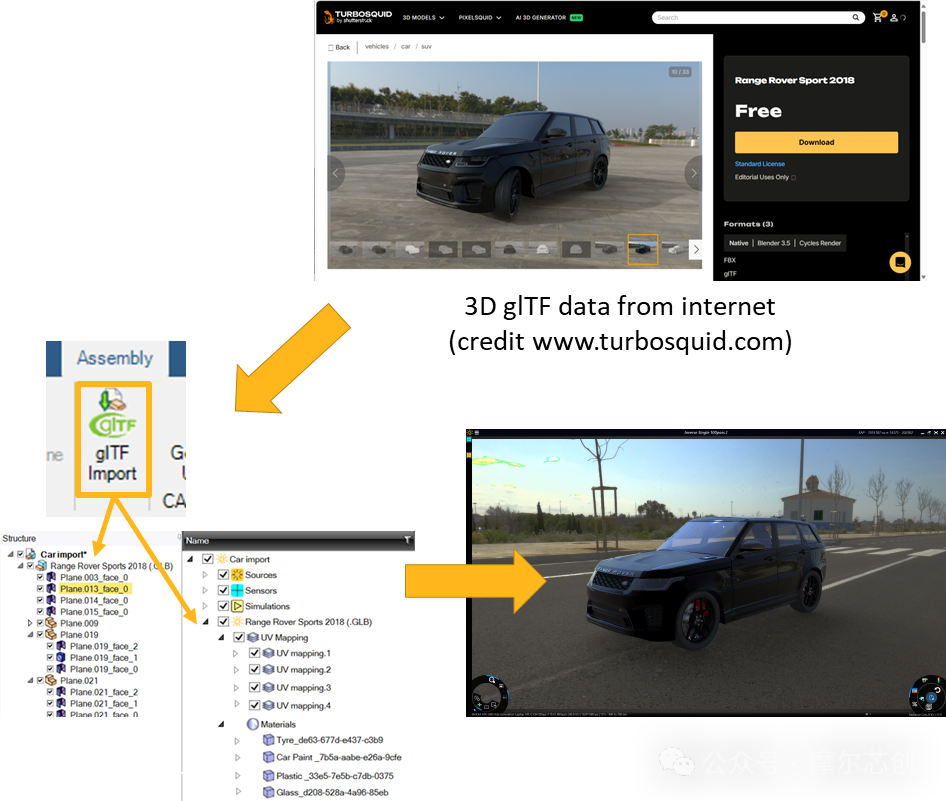Collapse the Plane.019 structure node
The image size is (946, 801).
[30, 635]
